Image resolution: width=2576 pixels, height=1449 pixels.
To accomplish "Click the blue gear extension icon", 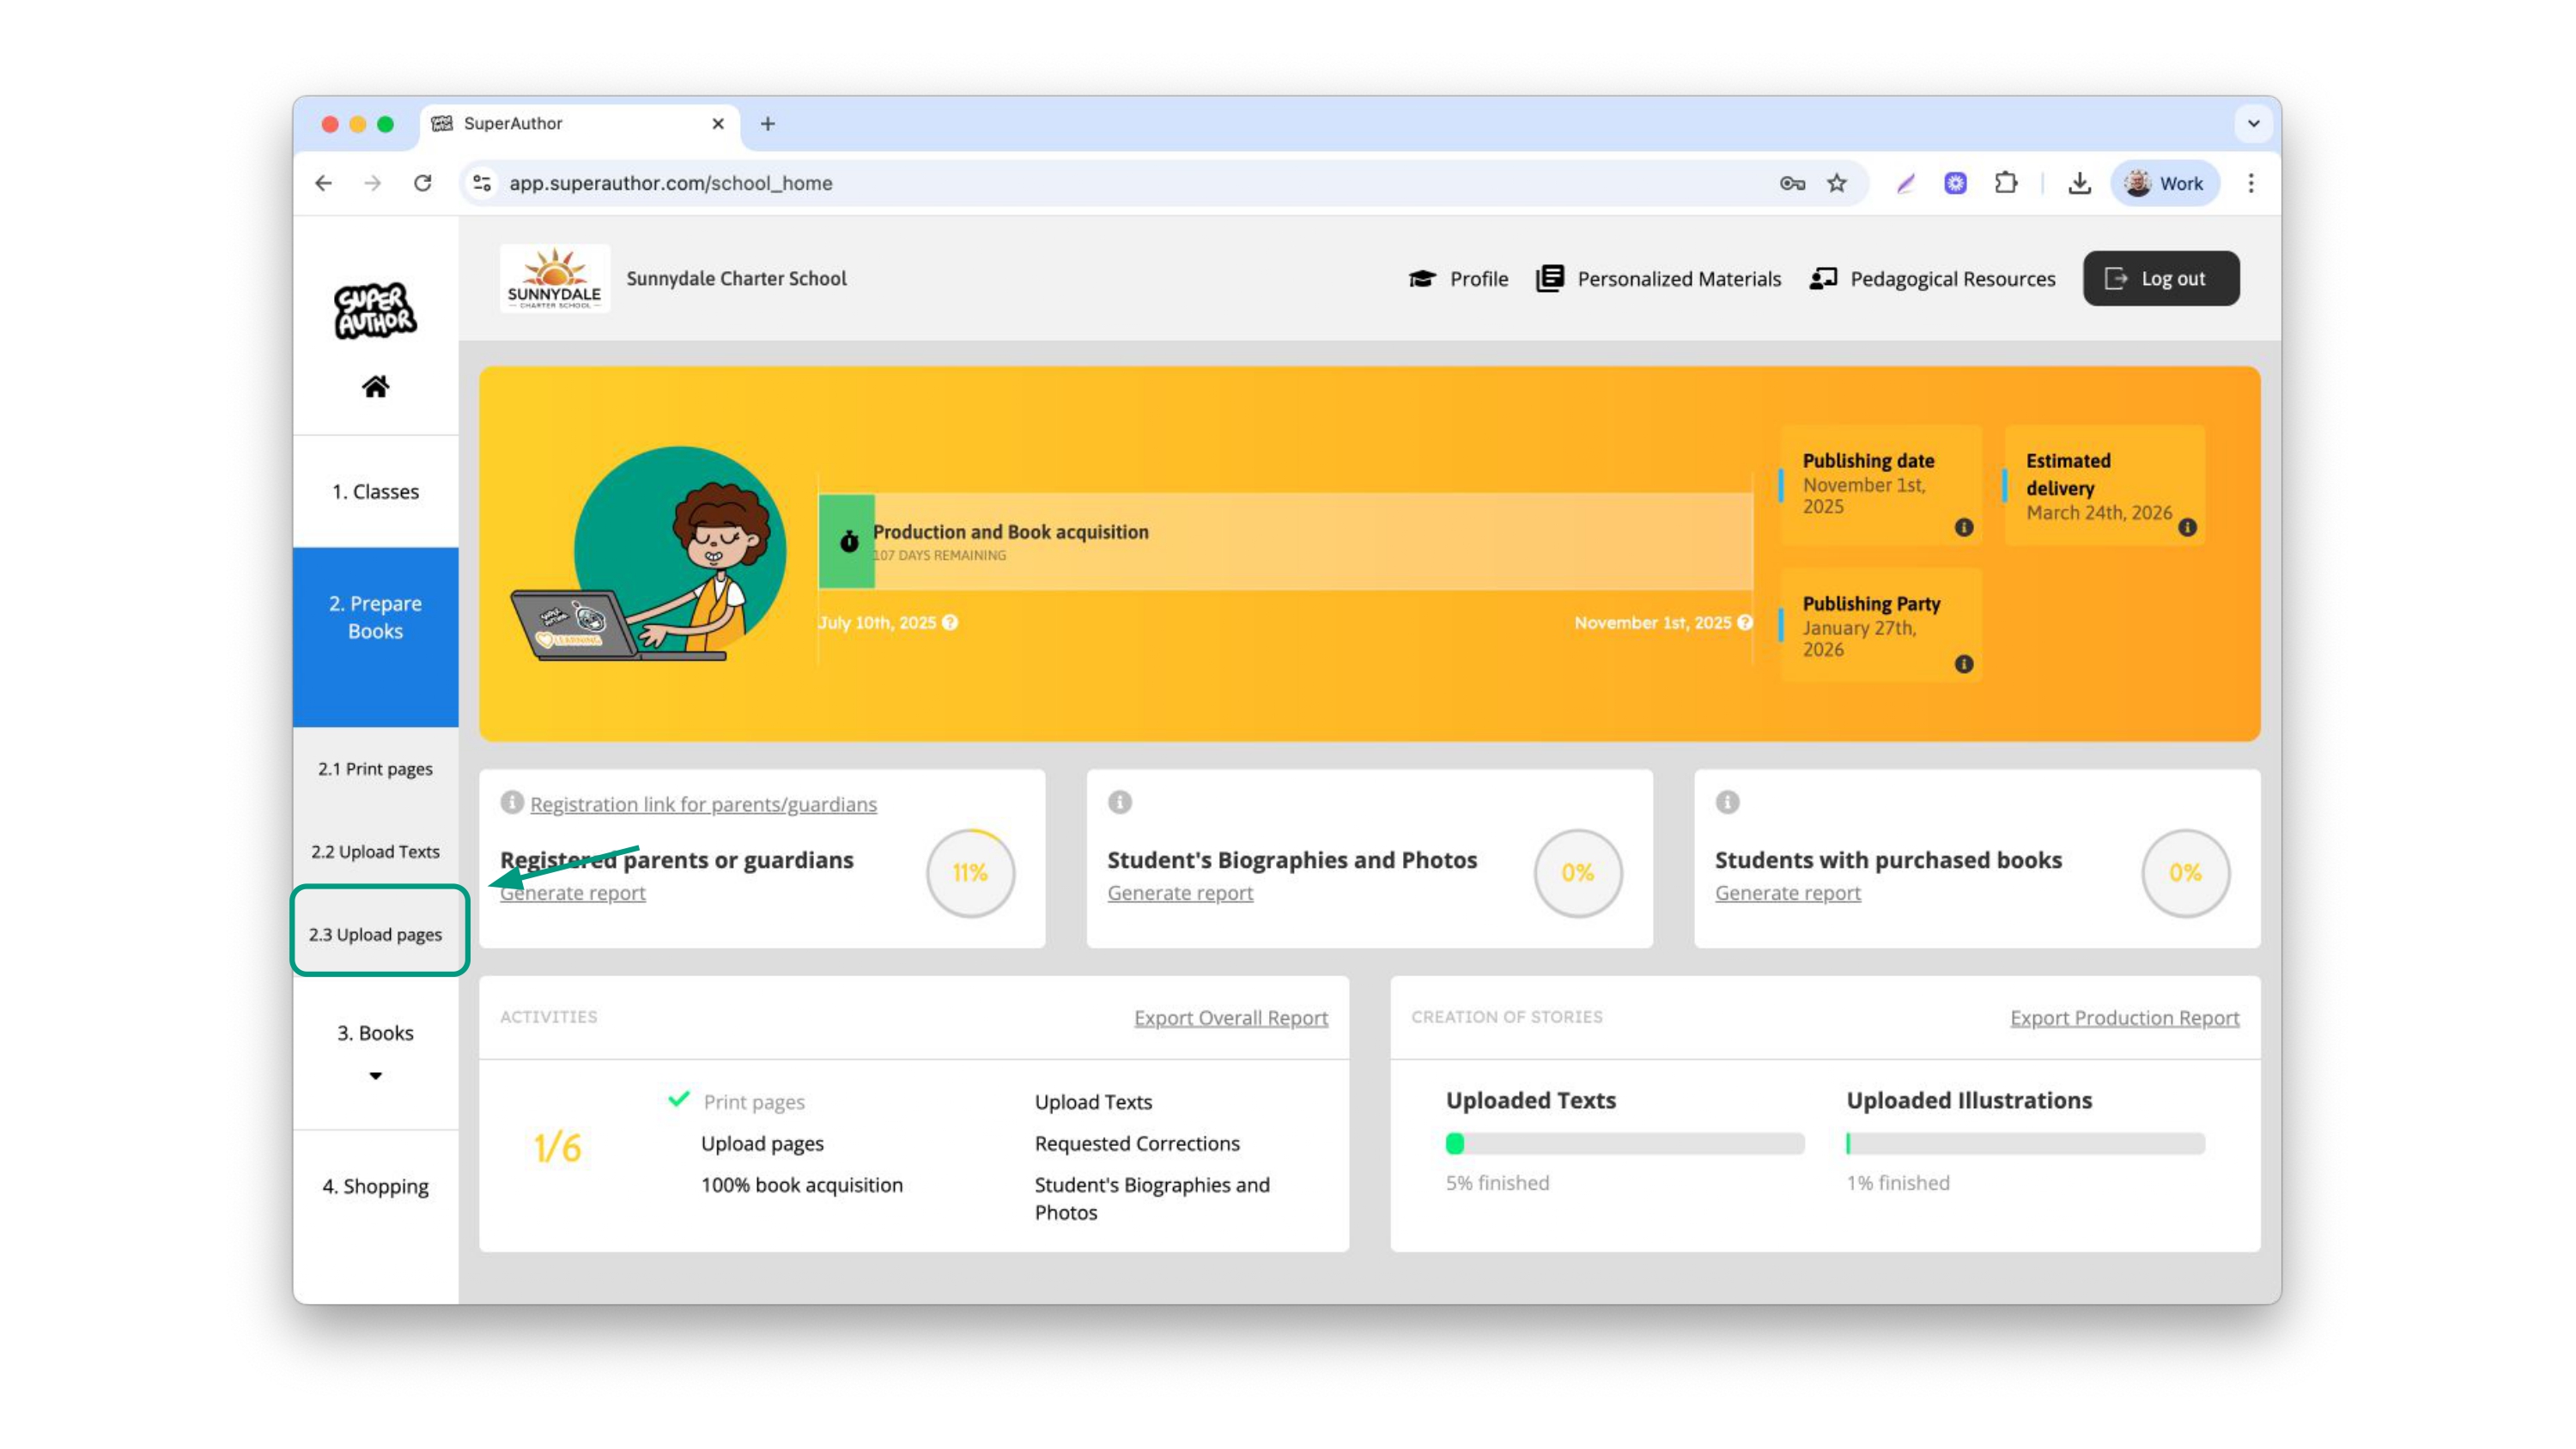I will 1956,183.
